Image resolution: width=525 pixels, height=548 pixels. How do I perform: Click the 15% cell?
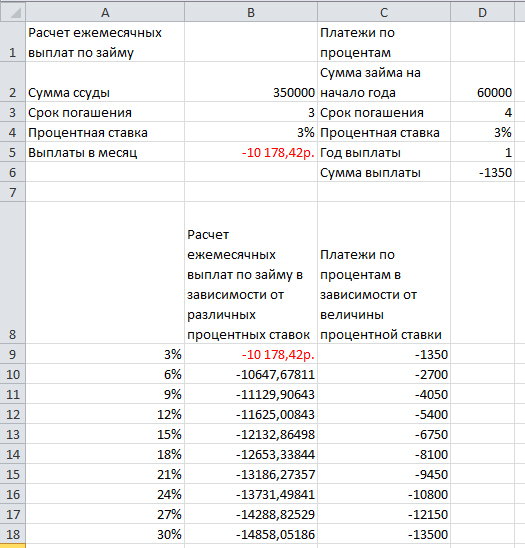coord(105,434)
